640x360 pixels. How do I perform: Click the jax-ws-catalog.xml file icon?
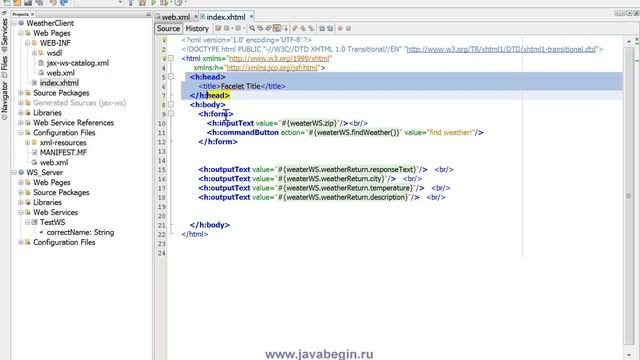(41, 63)
